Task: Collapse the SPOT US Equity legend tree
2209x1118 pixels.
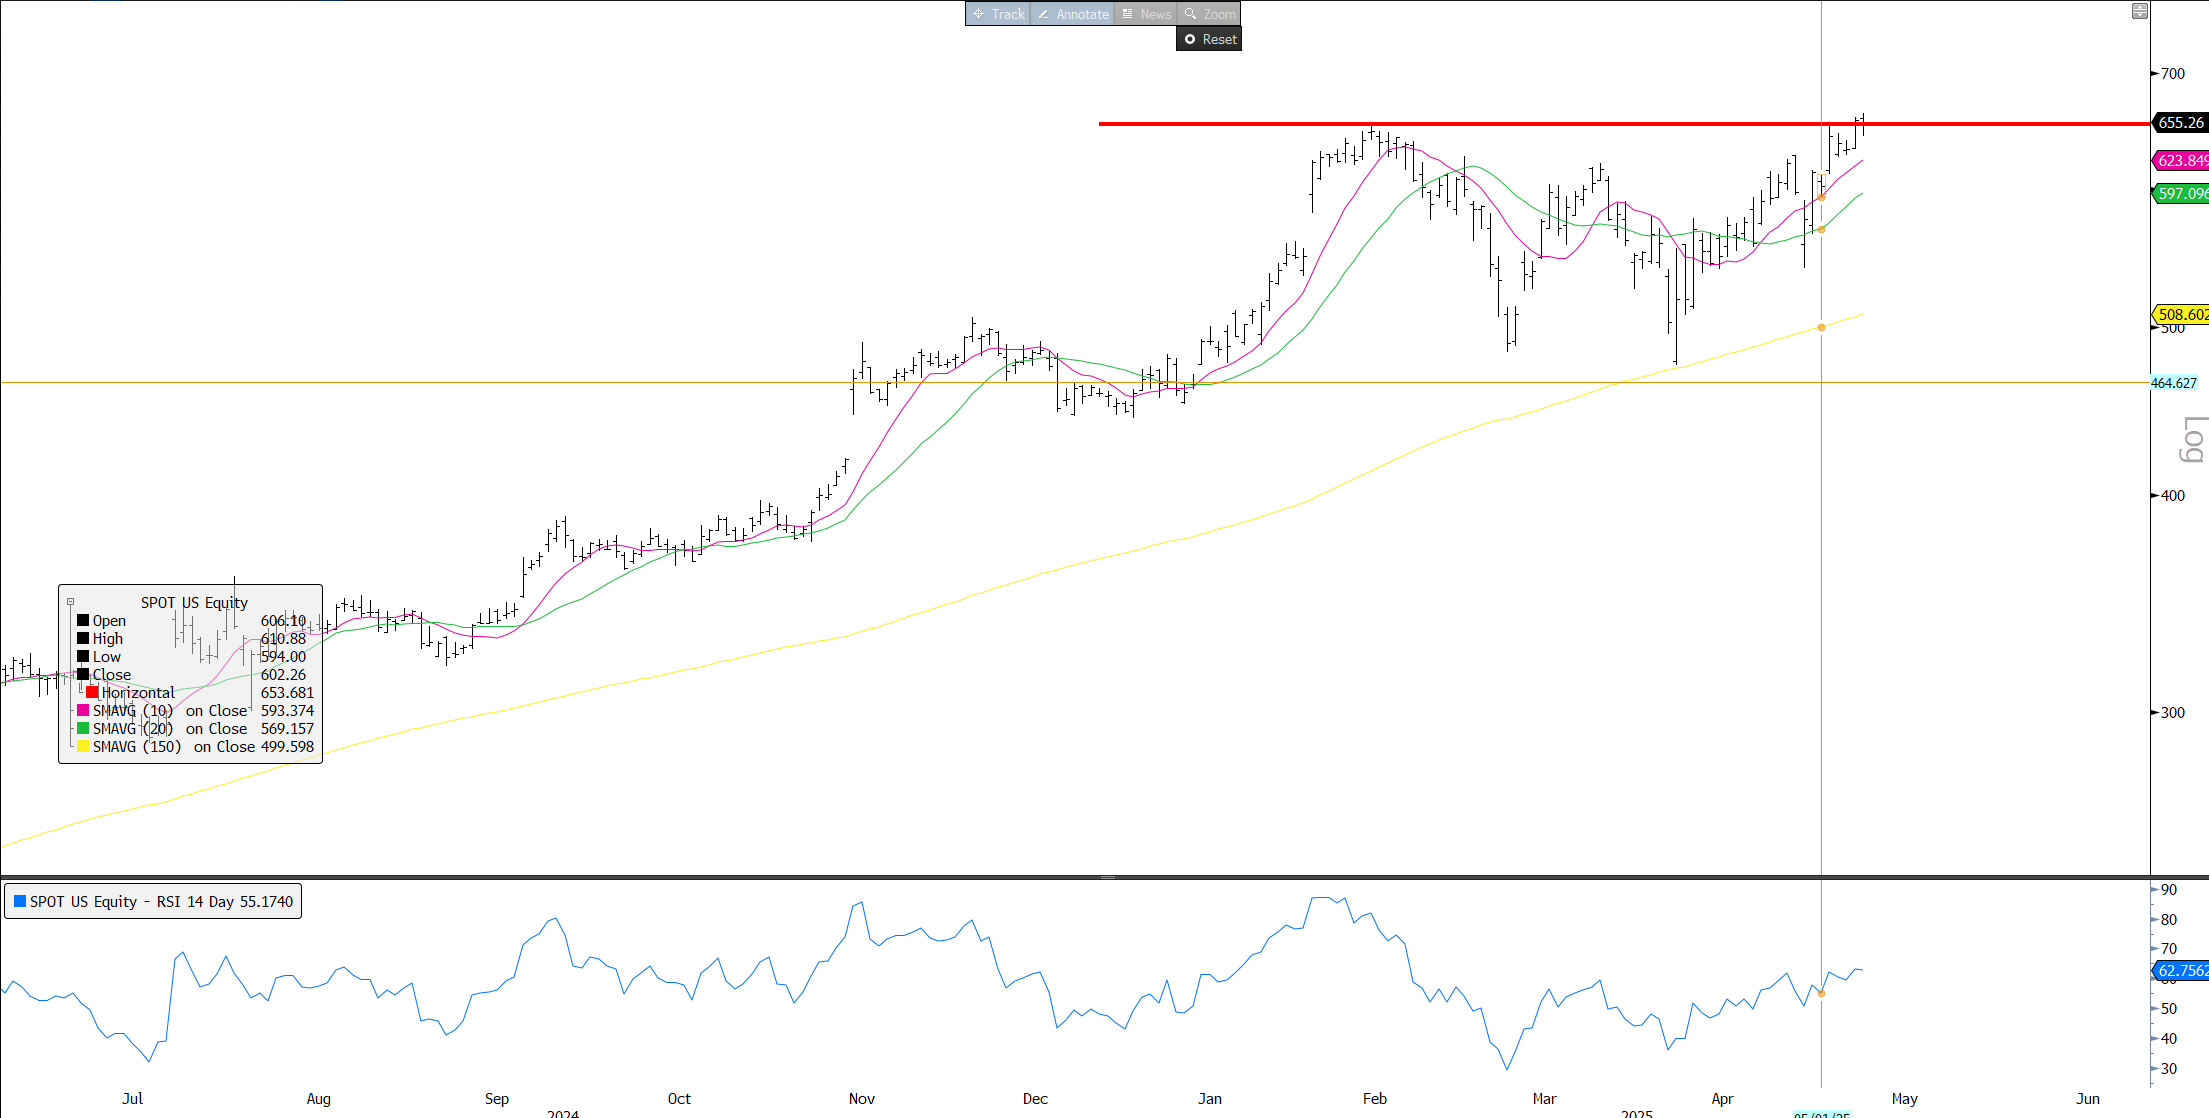Action: (x=70, y=602)
